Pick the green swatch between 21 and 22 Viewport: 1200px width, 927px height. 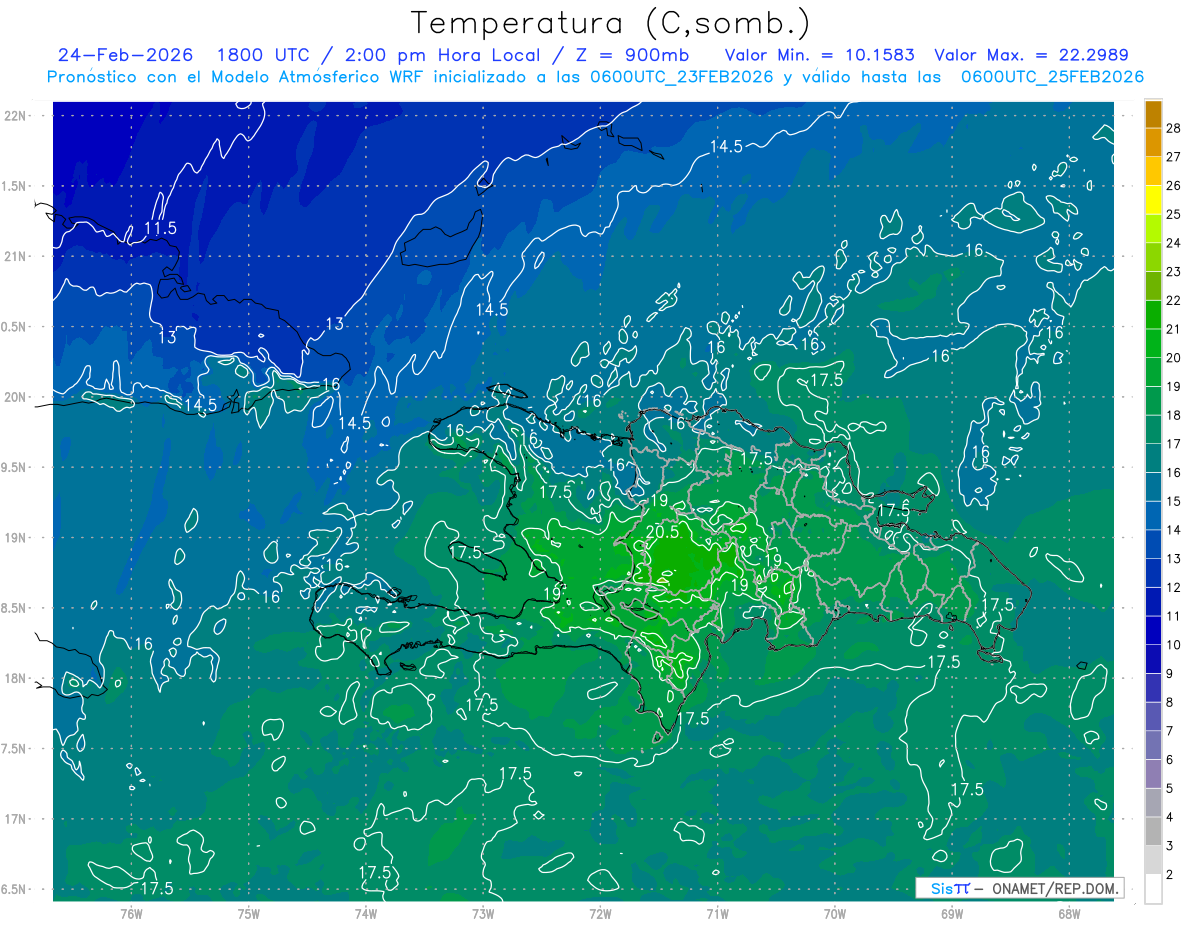click(1153, 314)
